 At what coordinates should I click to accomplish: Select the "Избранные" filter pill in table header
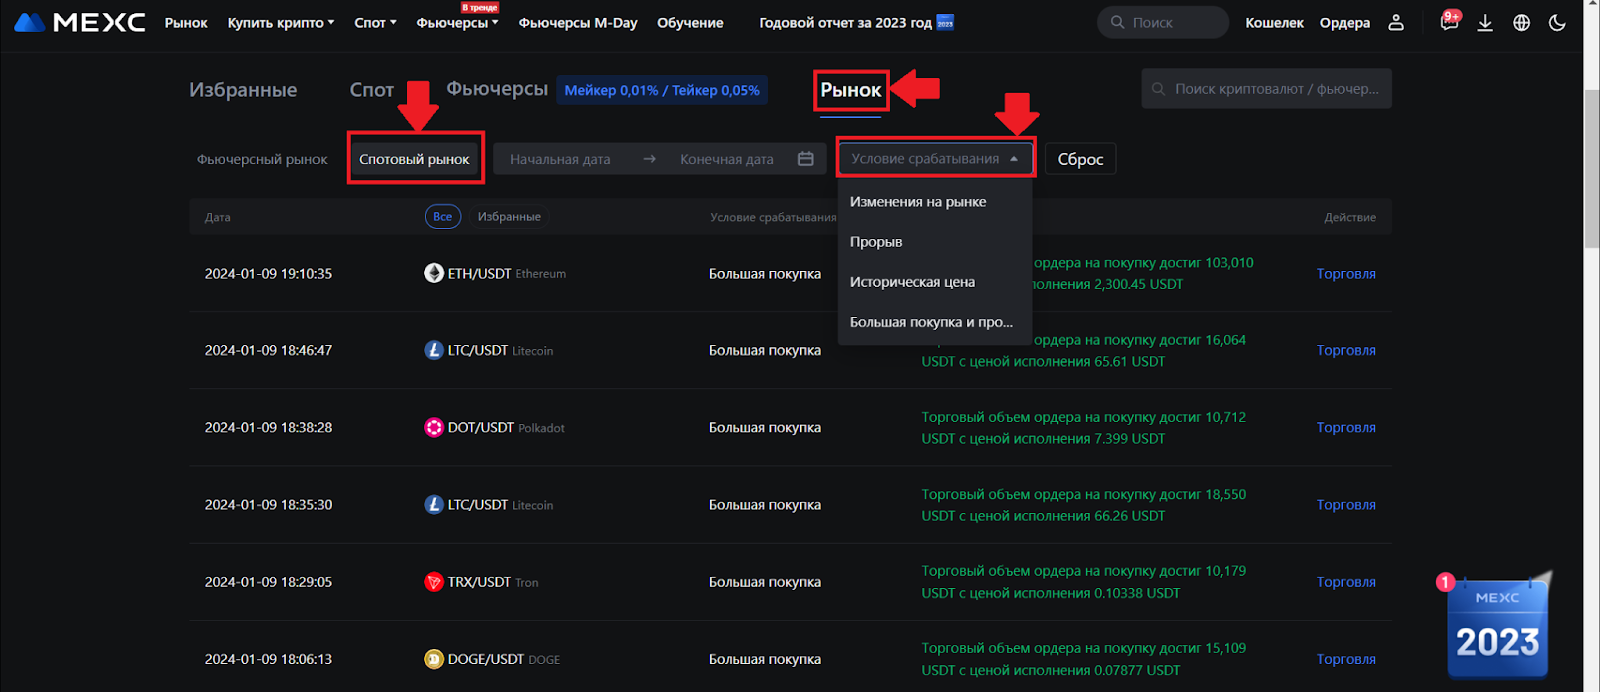tap(509, 216)
